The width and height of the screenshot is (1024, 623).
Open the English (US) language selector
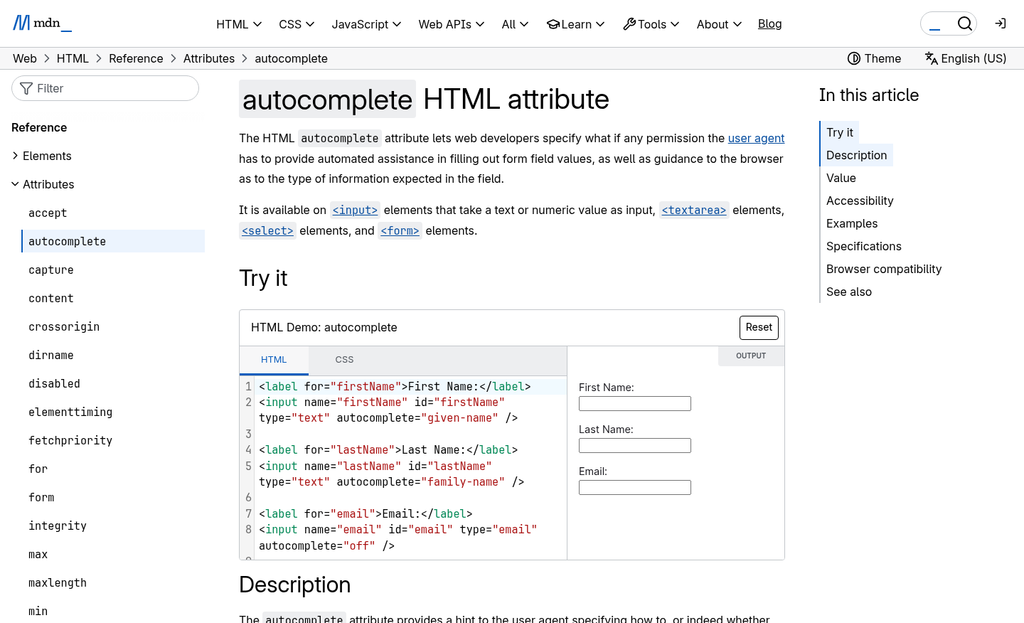965,58
